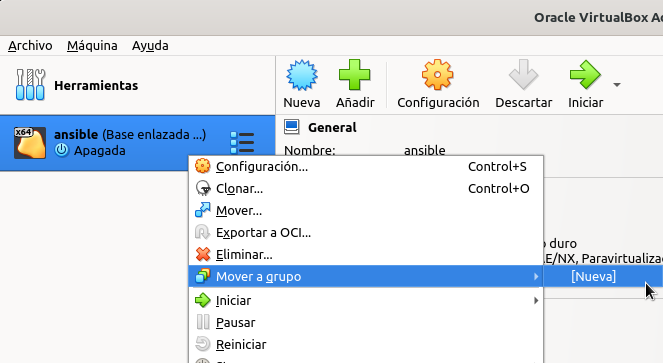
Task: Click the General section monitor icon
Action: click(291, 127)
